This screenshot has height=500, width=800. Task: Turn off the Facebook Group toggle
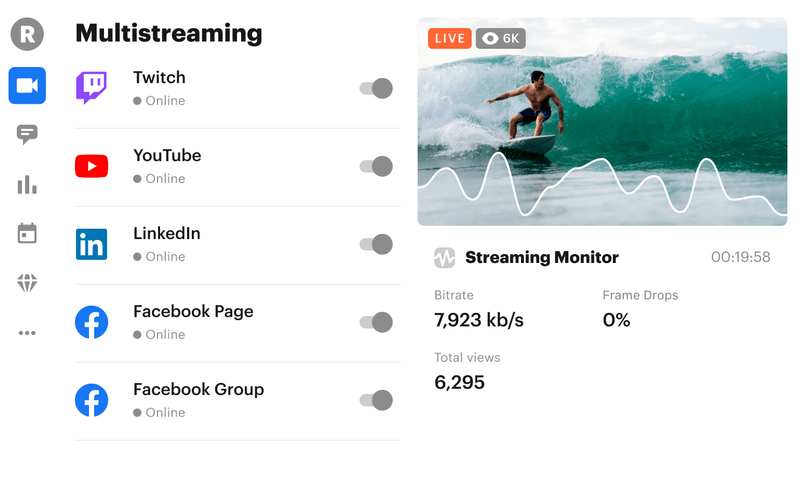point(376,401)
